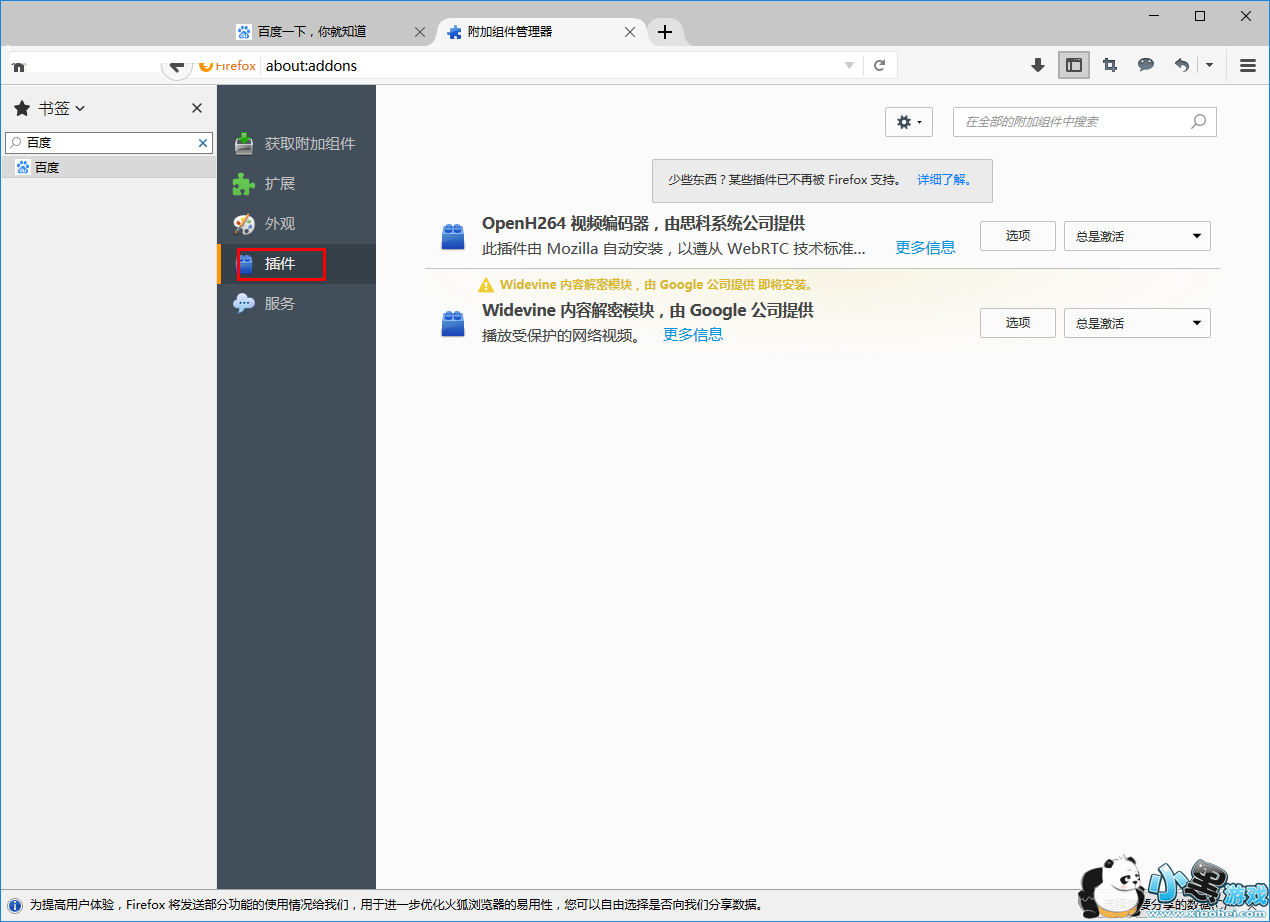This screenshot has width=1270, height=922.
Task: Switch to the 百度一下，你就知道 tab
Action: point(312,32)
